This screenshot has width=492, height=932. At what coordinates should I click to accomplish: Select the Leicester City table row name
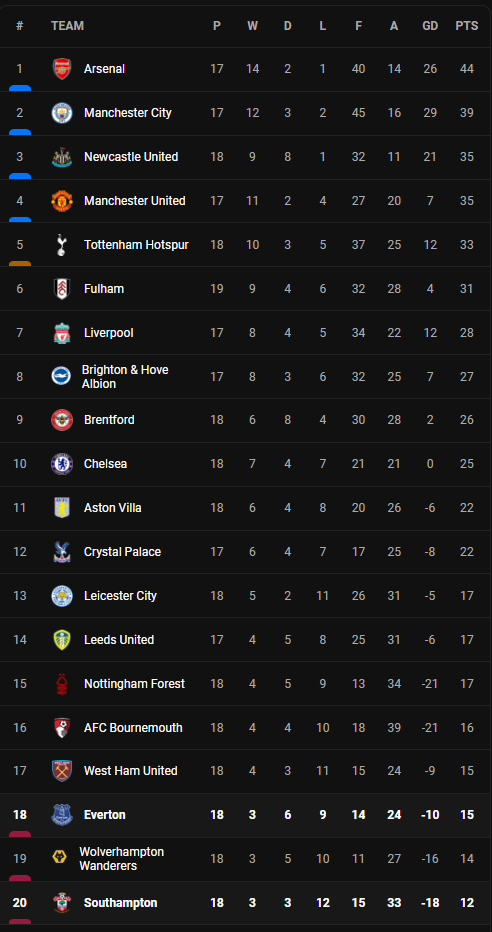point(120,596)
